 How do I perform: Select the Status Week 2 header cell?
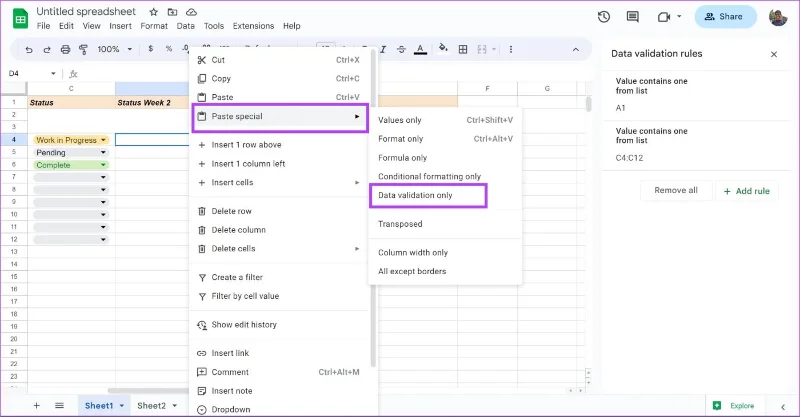[152, 103]
